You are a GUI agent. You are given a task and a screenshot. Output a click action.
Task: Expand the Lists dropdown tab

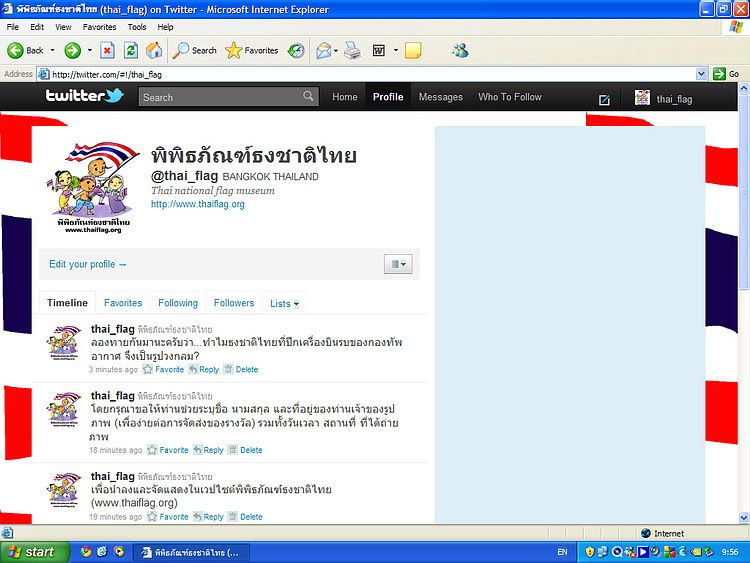[x=285, y=303]
